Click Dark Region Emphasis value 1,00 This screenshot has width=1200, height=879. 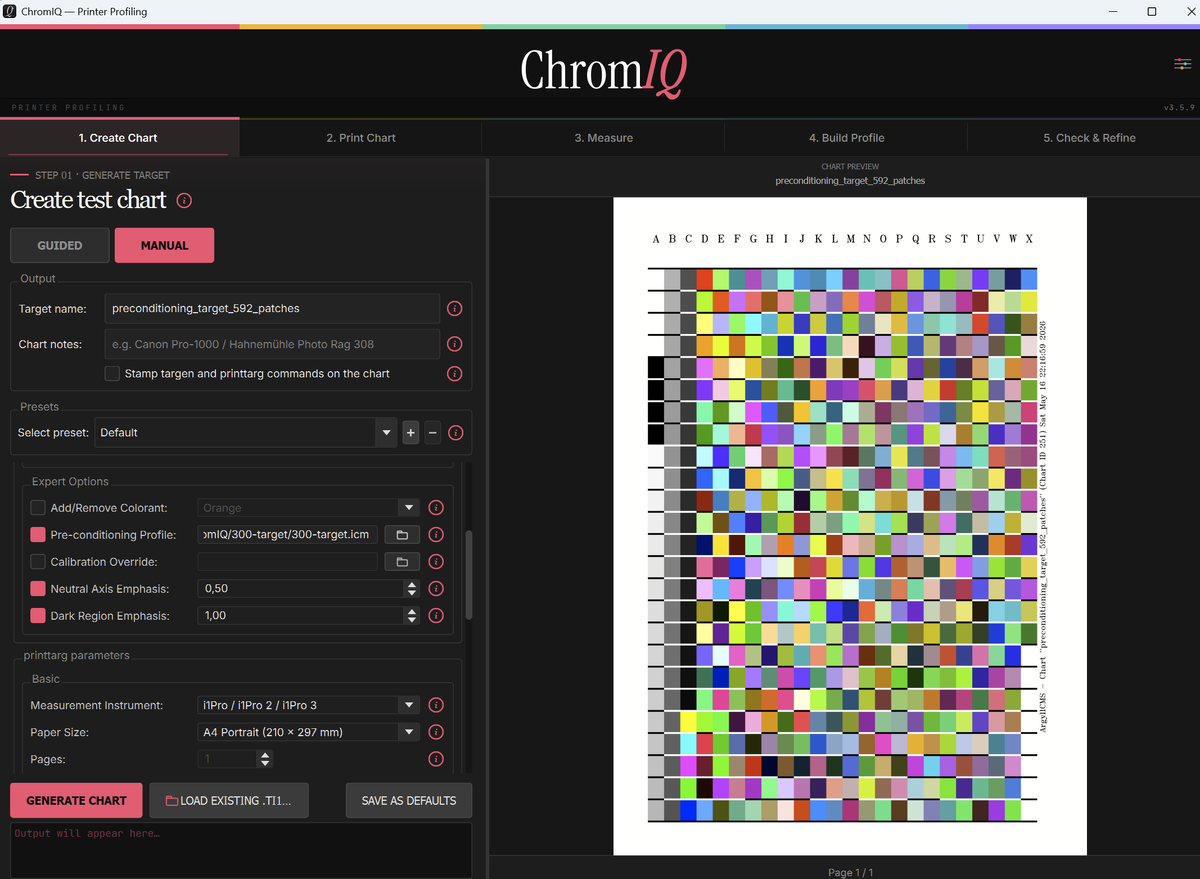[215, 615]
